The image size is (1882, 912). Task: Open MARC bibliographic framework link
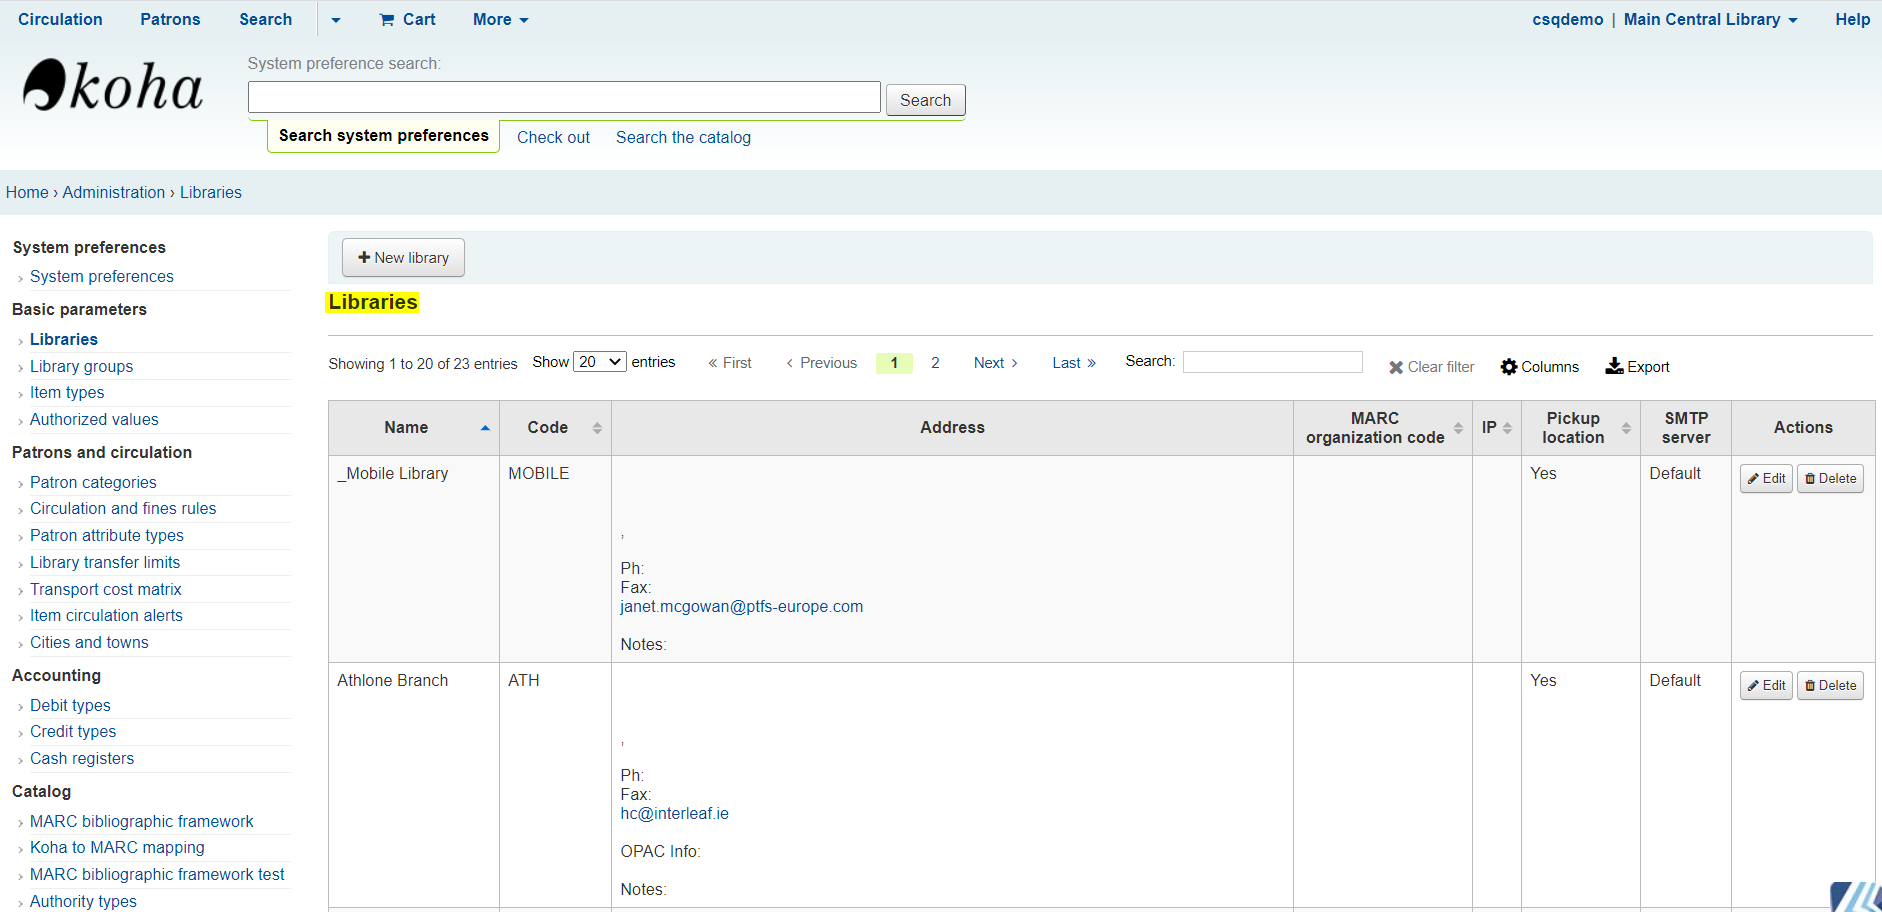coord(142,822)
